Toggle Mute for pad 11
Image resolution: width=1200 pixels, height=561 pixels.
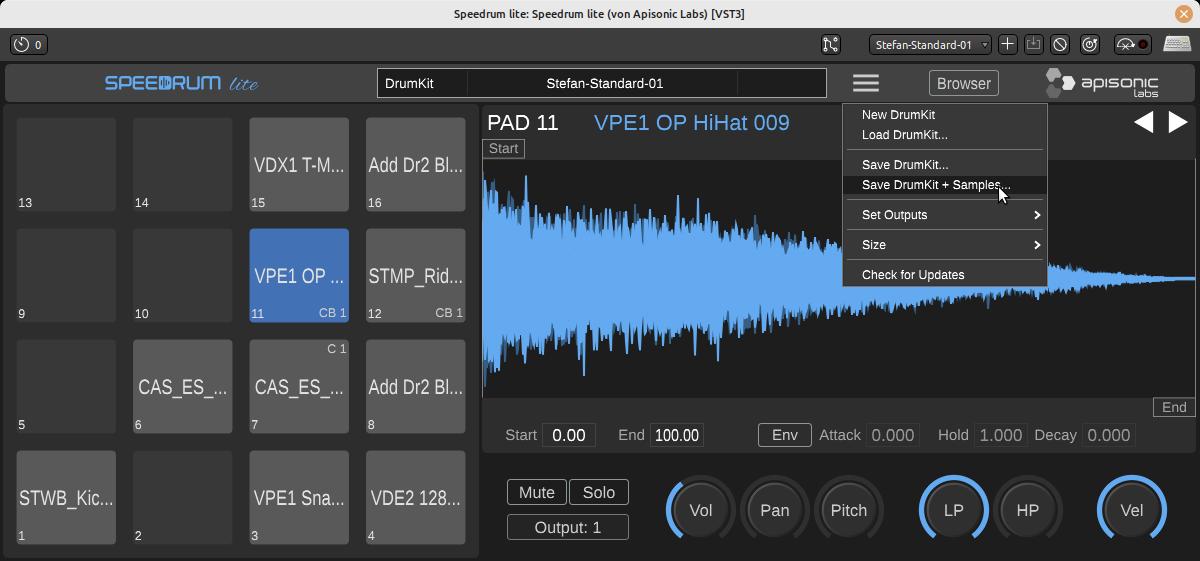pos(537,492)
